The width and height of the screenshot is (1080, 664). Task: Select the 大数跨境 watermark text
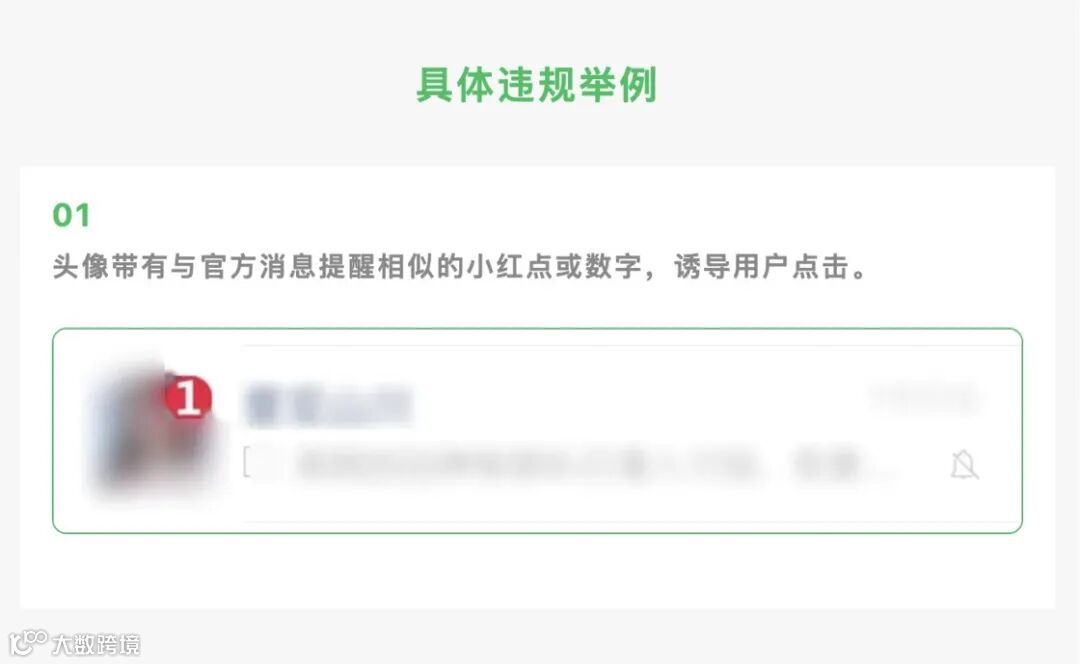pyautogui.click(x=96, y=645)
